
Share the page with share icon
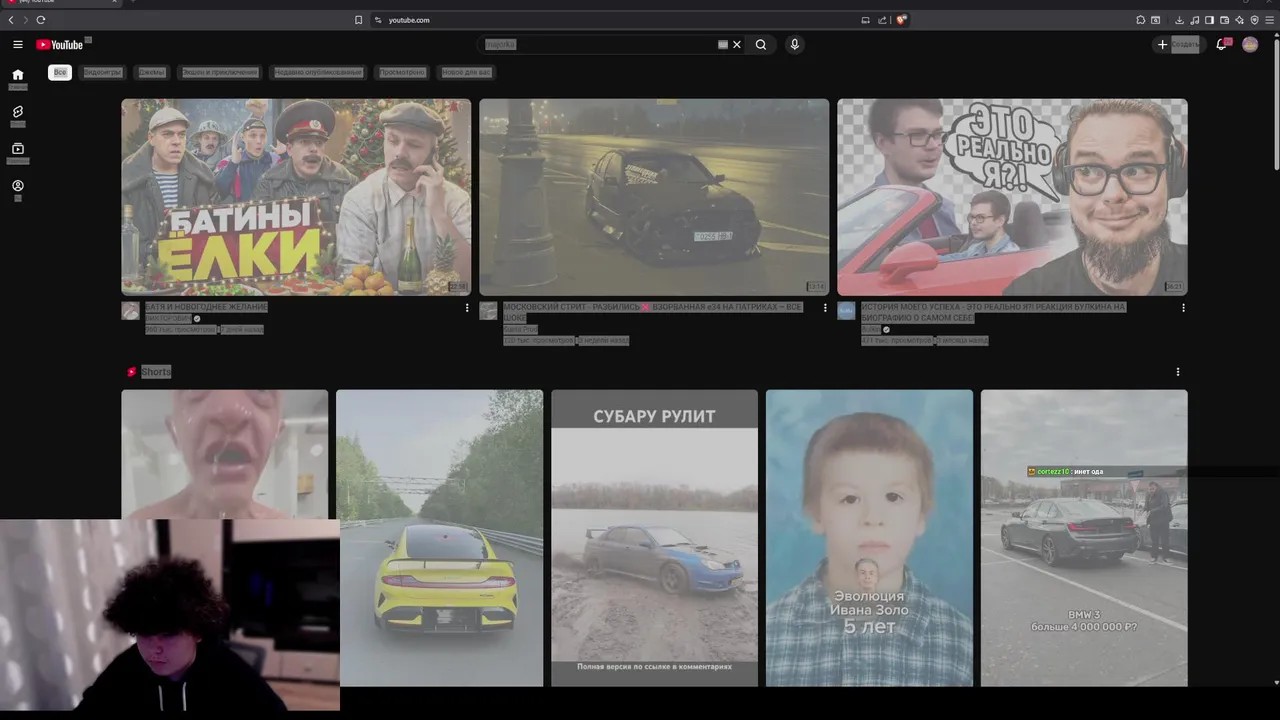tap(882, 20)
